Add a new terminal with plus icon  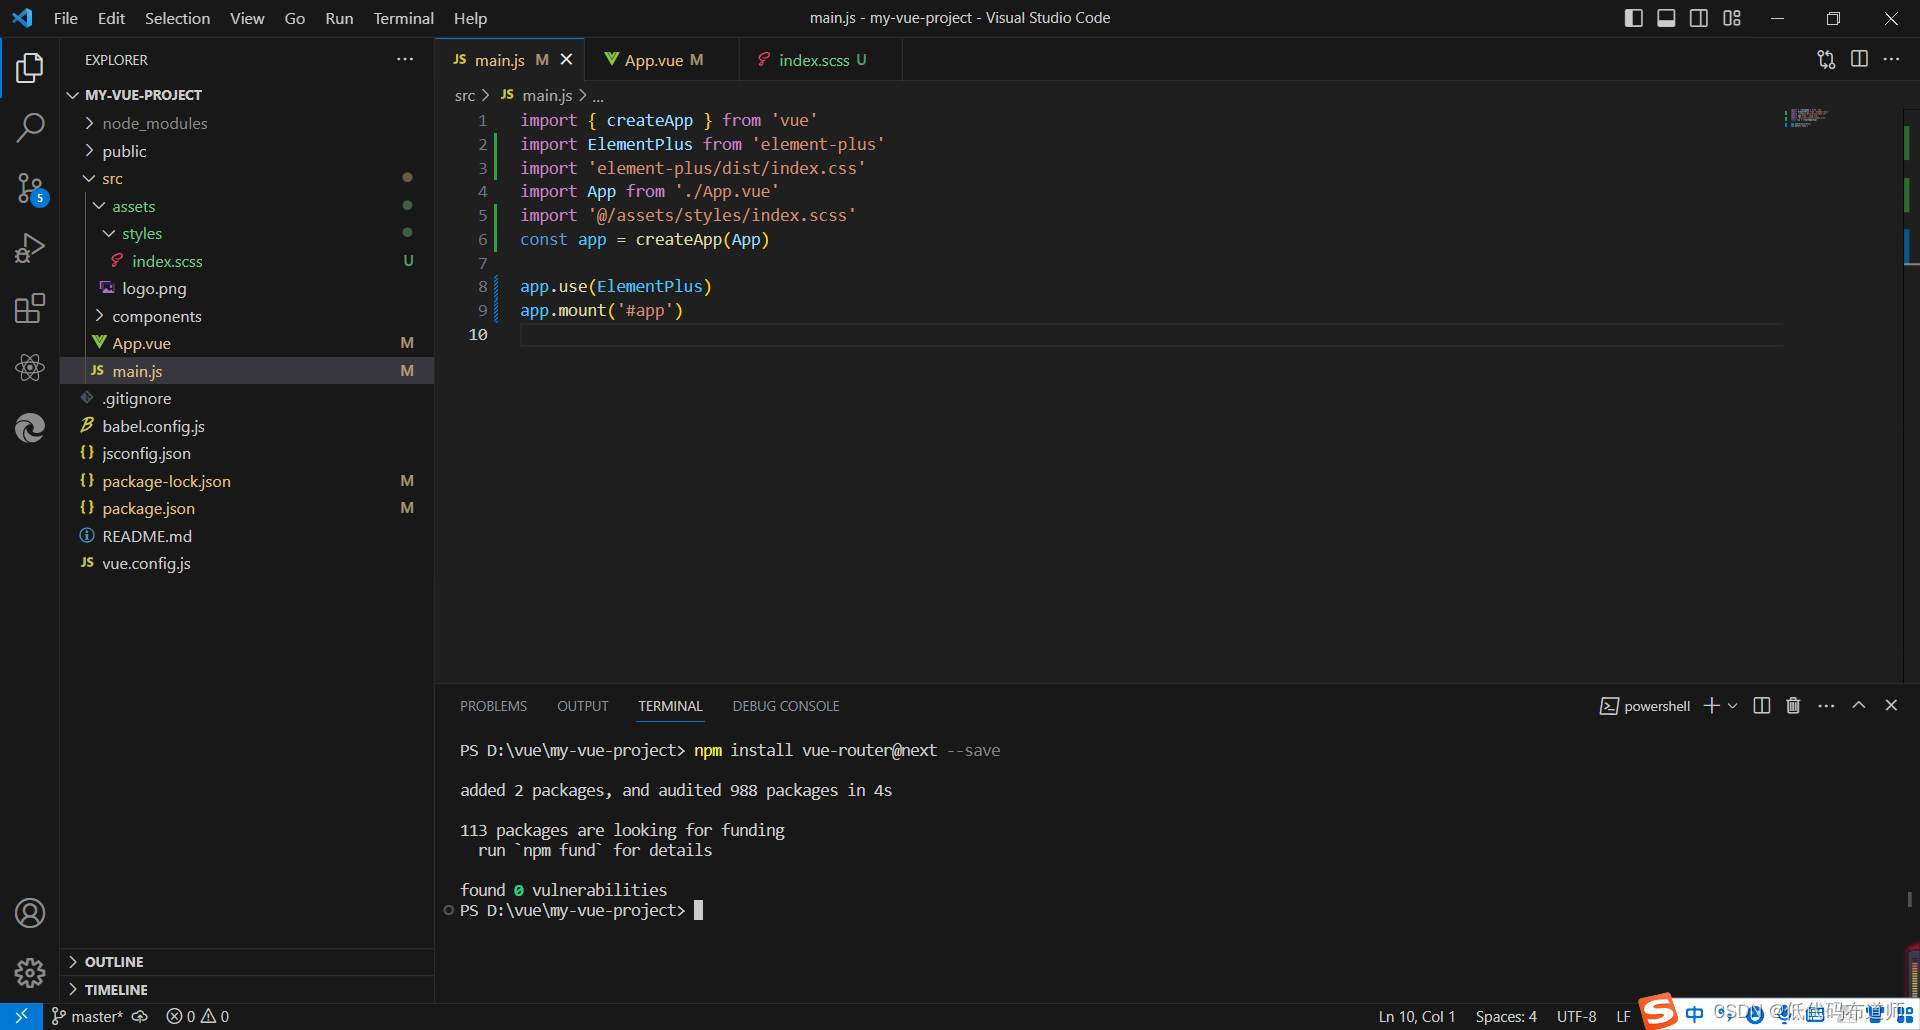click(1712, 706)
